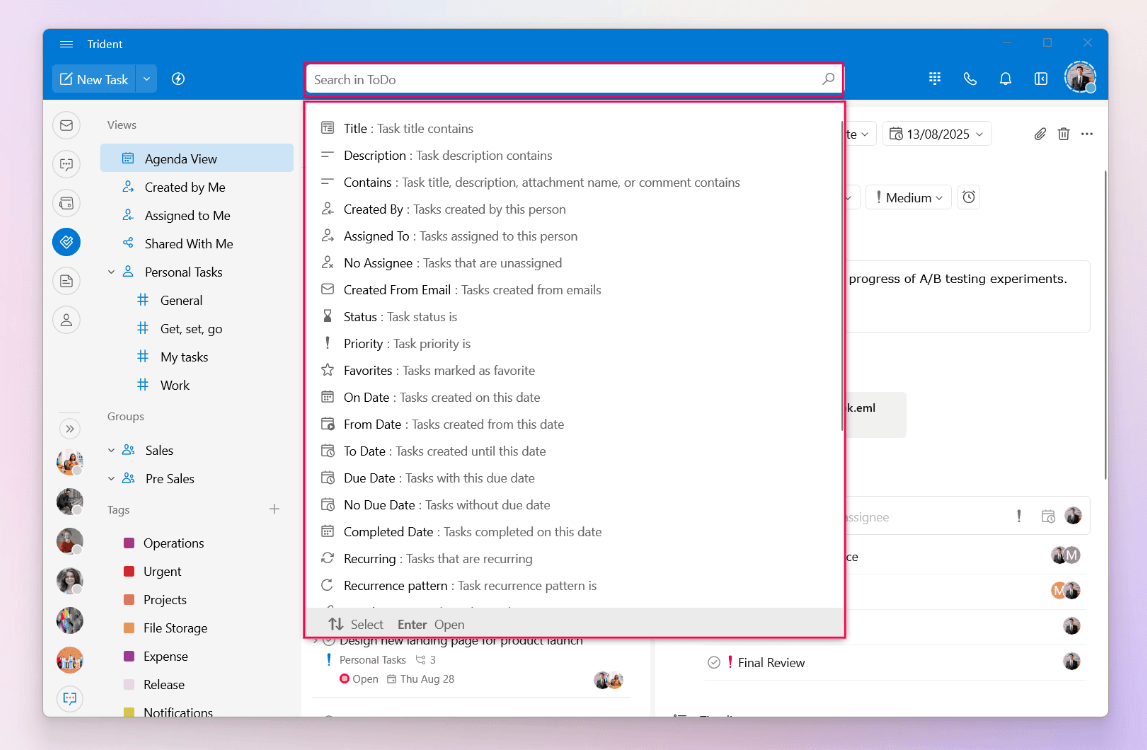Open the Medium priority dropdown
The width and height of the screenshot is (1147, 750).
pyautogui.click(x=908, y=198)
